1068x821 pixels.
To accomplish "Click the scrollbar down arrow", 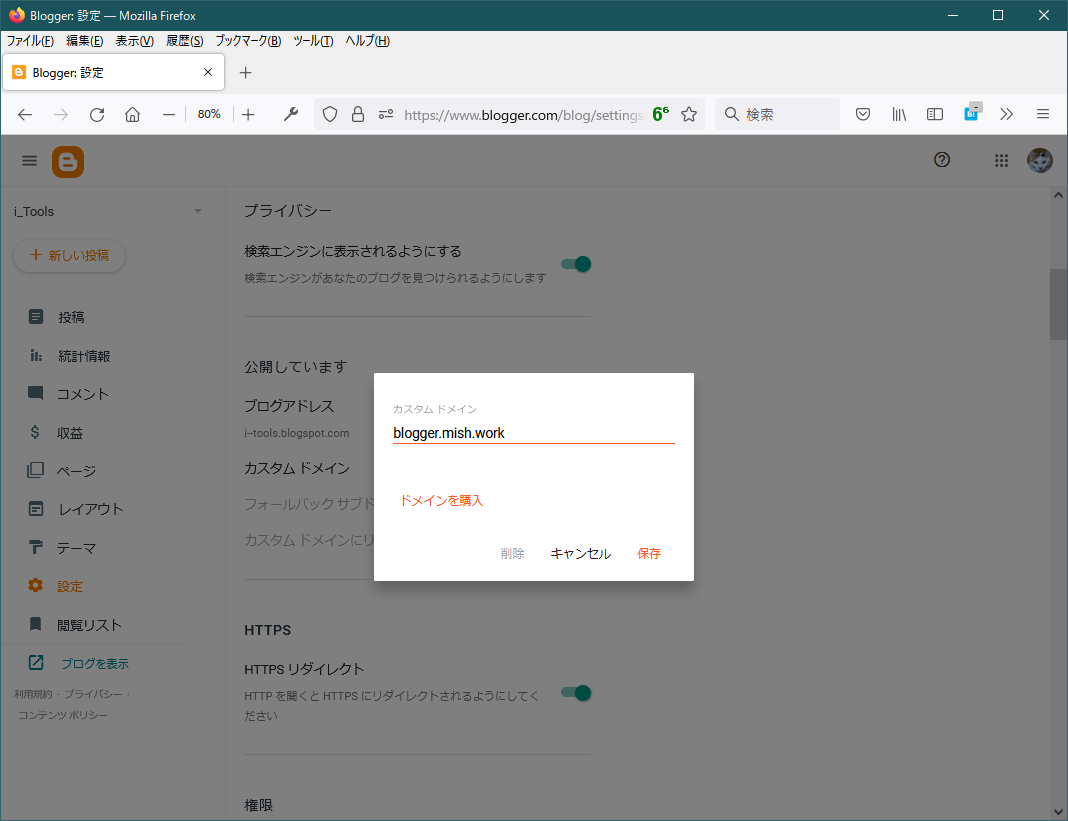I will (x=1058, y=811).
